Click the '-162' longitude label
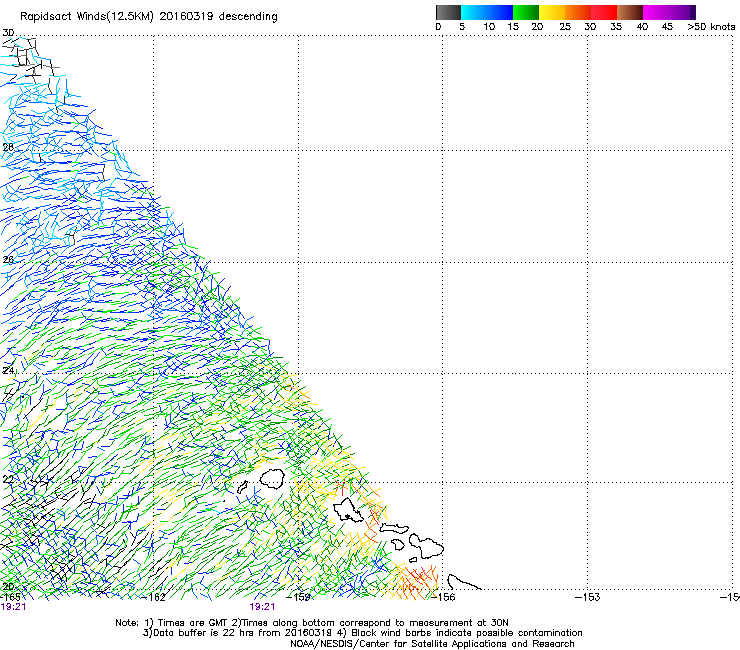Viewport: 740px width, 650px height. [x=155, y=597]
